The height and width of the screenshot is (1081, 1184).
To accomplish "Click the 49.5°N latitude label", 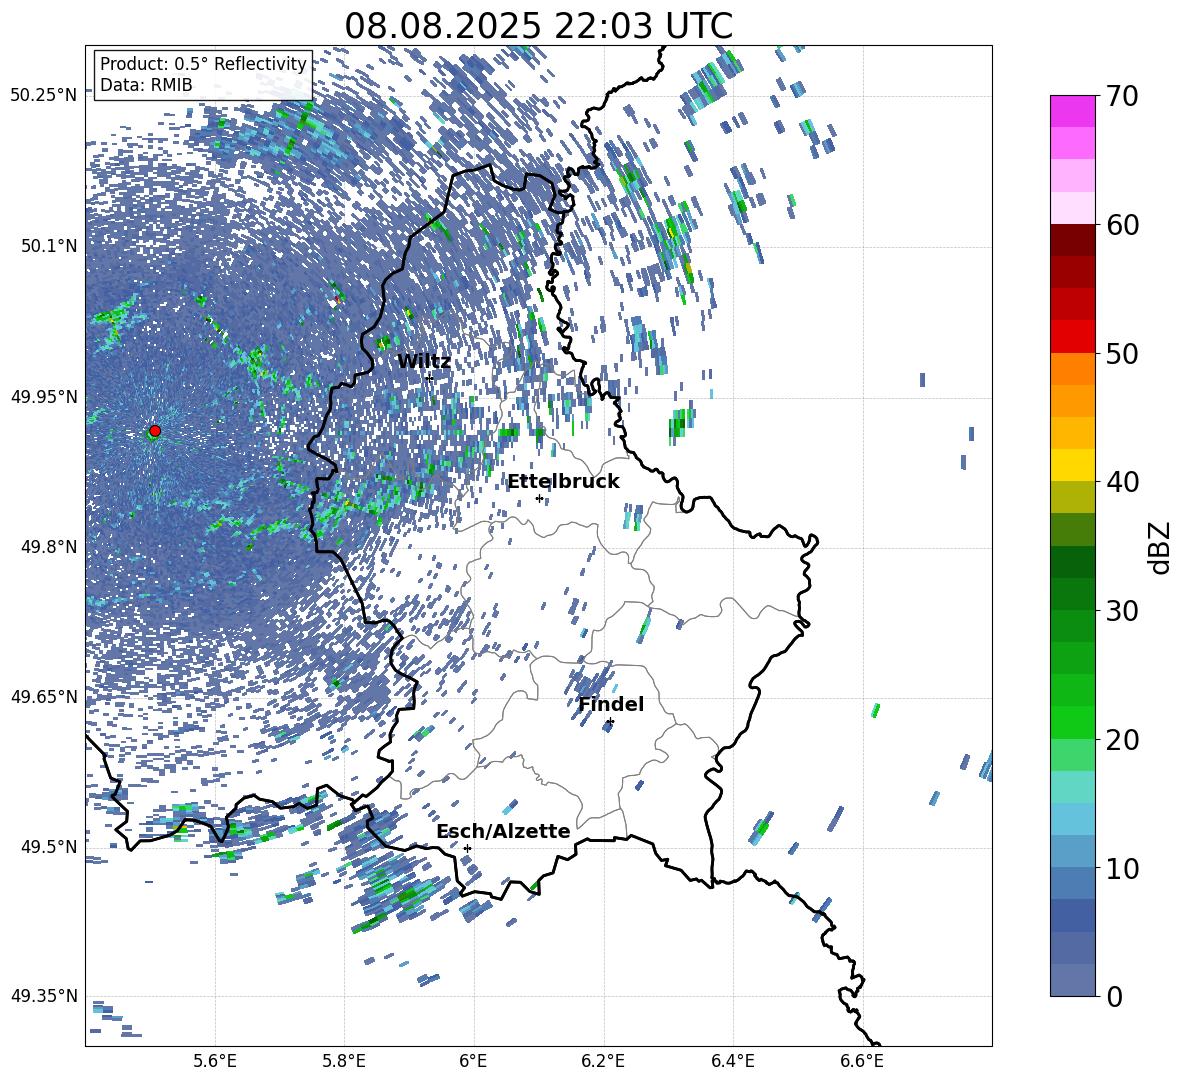I will pyautogui.click(x=49, y=847).
